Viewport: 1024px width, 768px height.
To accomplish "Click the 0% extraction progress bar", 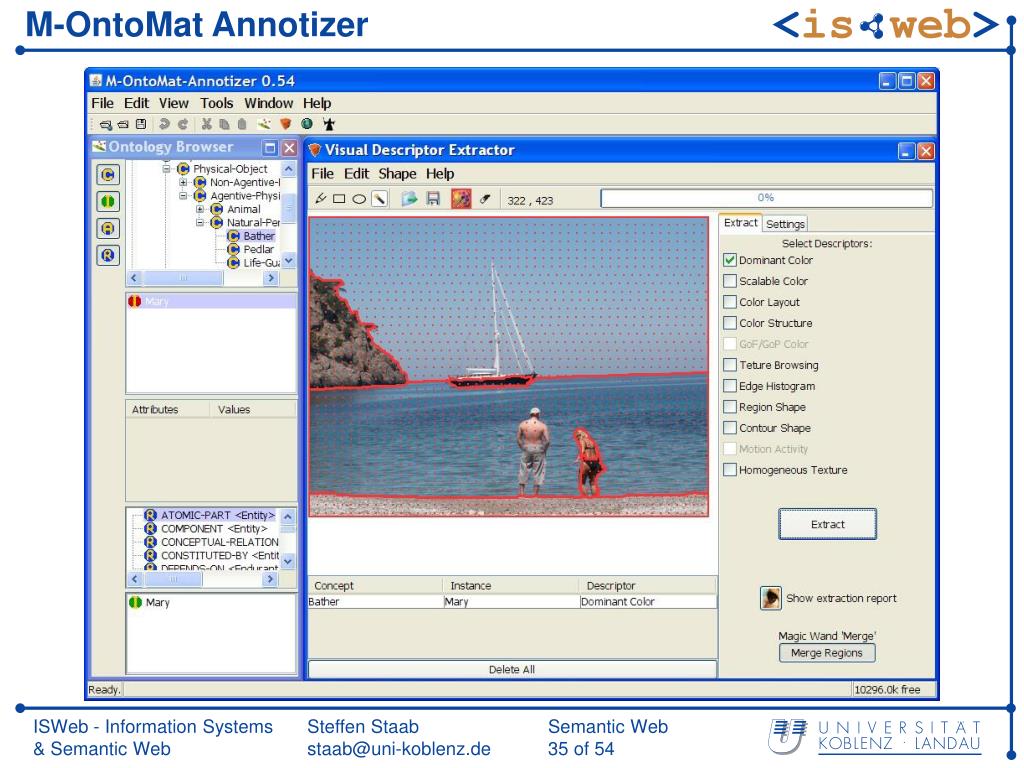I will point(767,198).
